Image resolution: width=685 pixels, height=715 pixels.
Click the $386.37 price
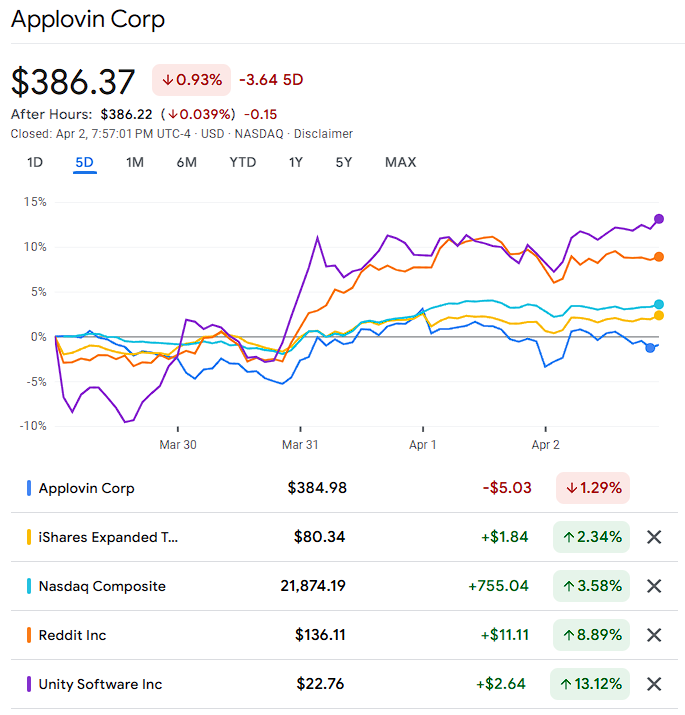click(73, 82)
